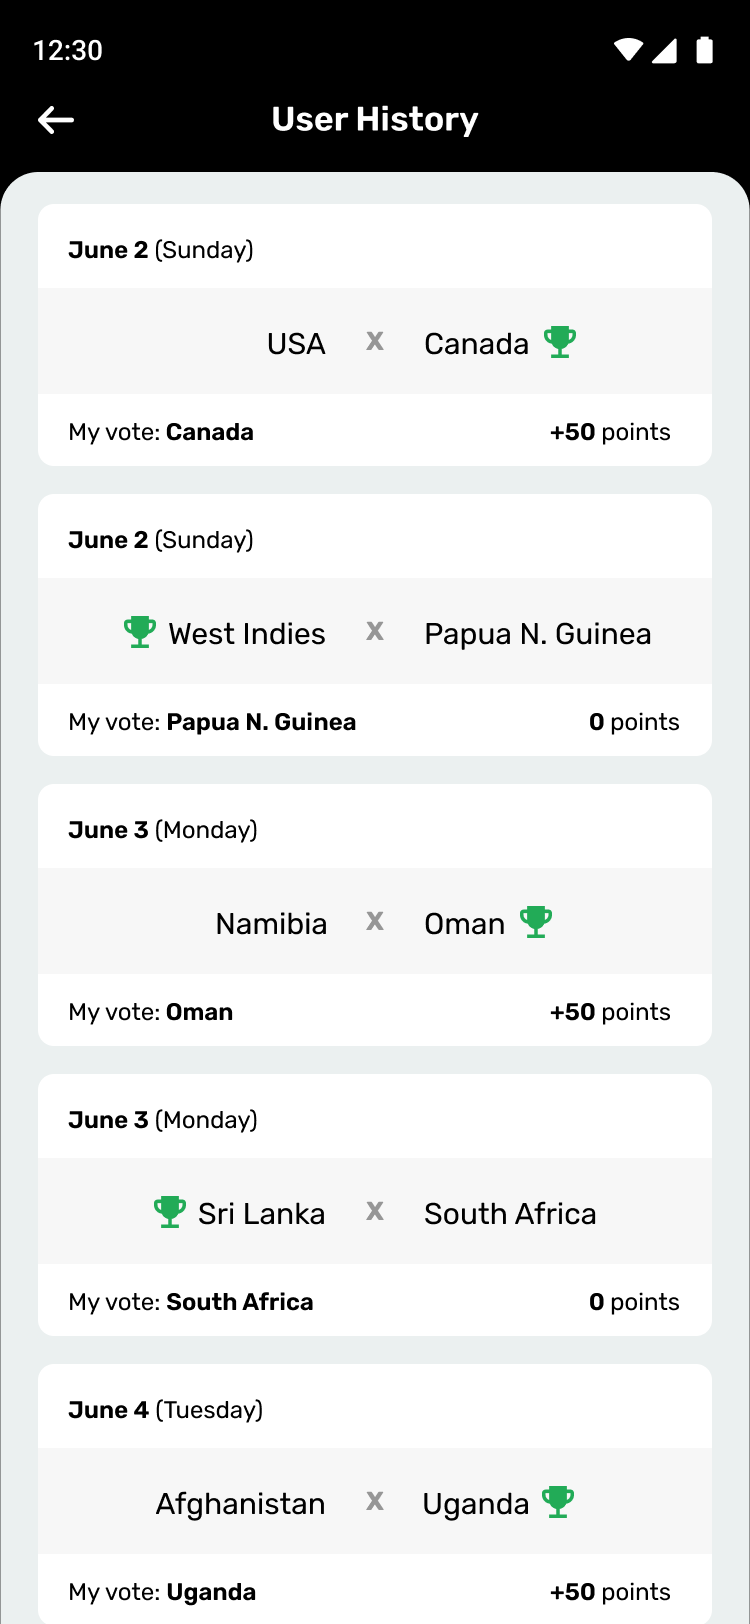This screenshot has height=1624, width=750.
Task: Tap the User History title
Action: (375, 120)
